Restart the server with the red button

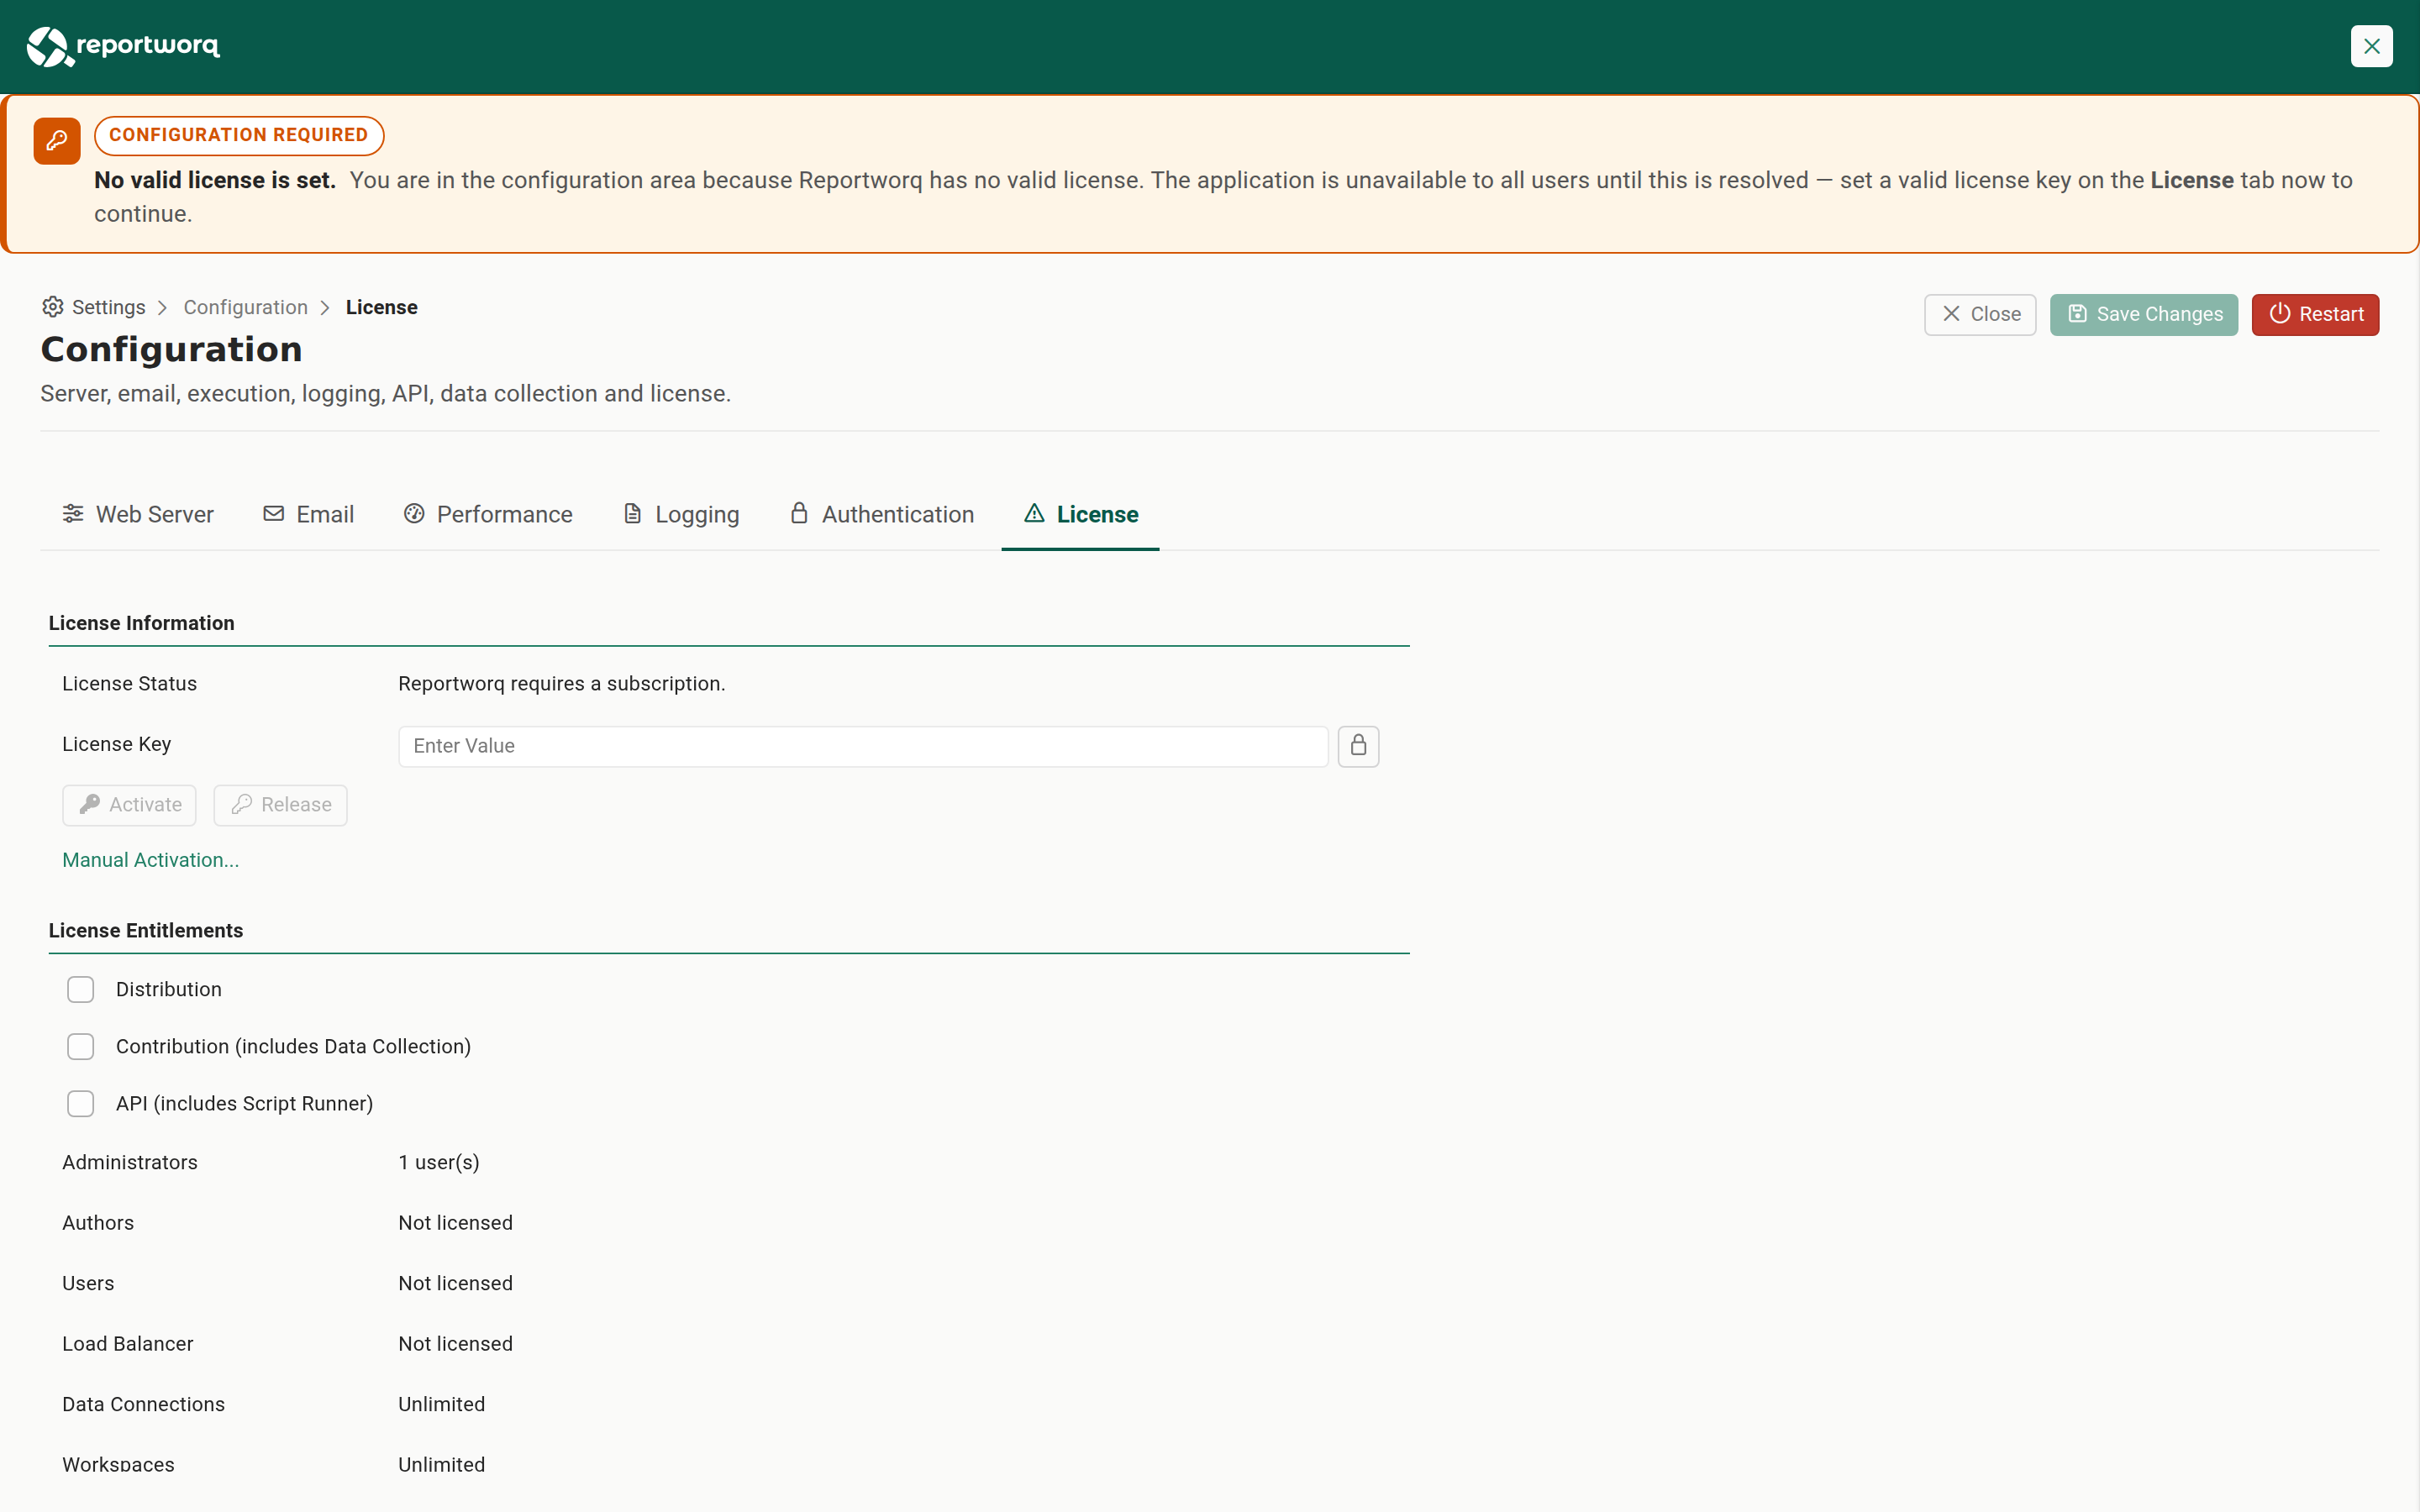pos(2315,314)
